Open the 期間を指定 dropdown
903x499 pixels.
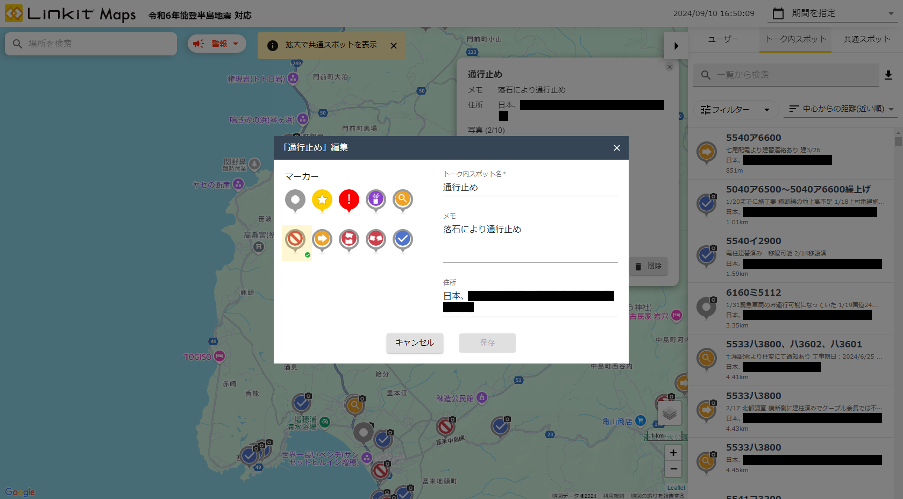click(833, 13)
